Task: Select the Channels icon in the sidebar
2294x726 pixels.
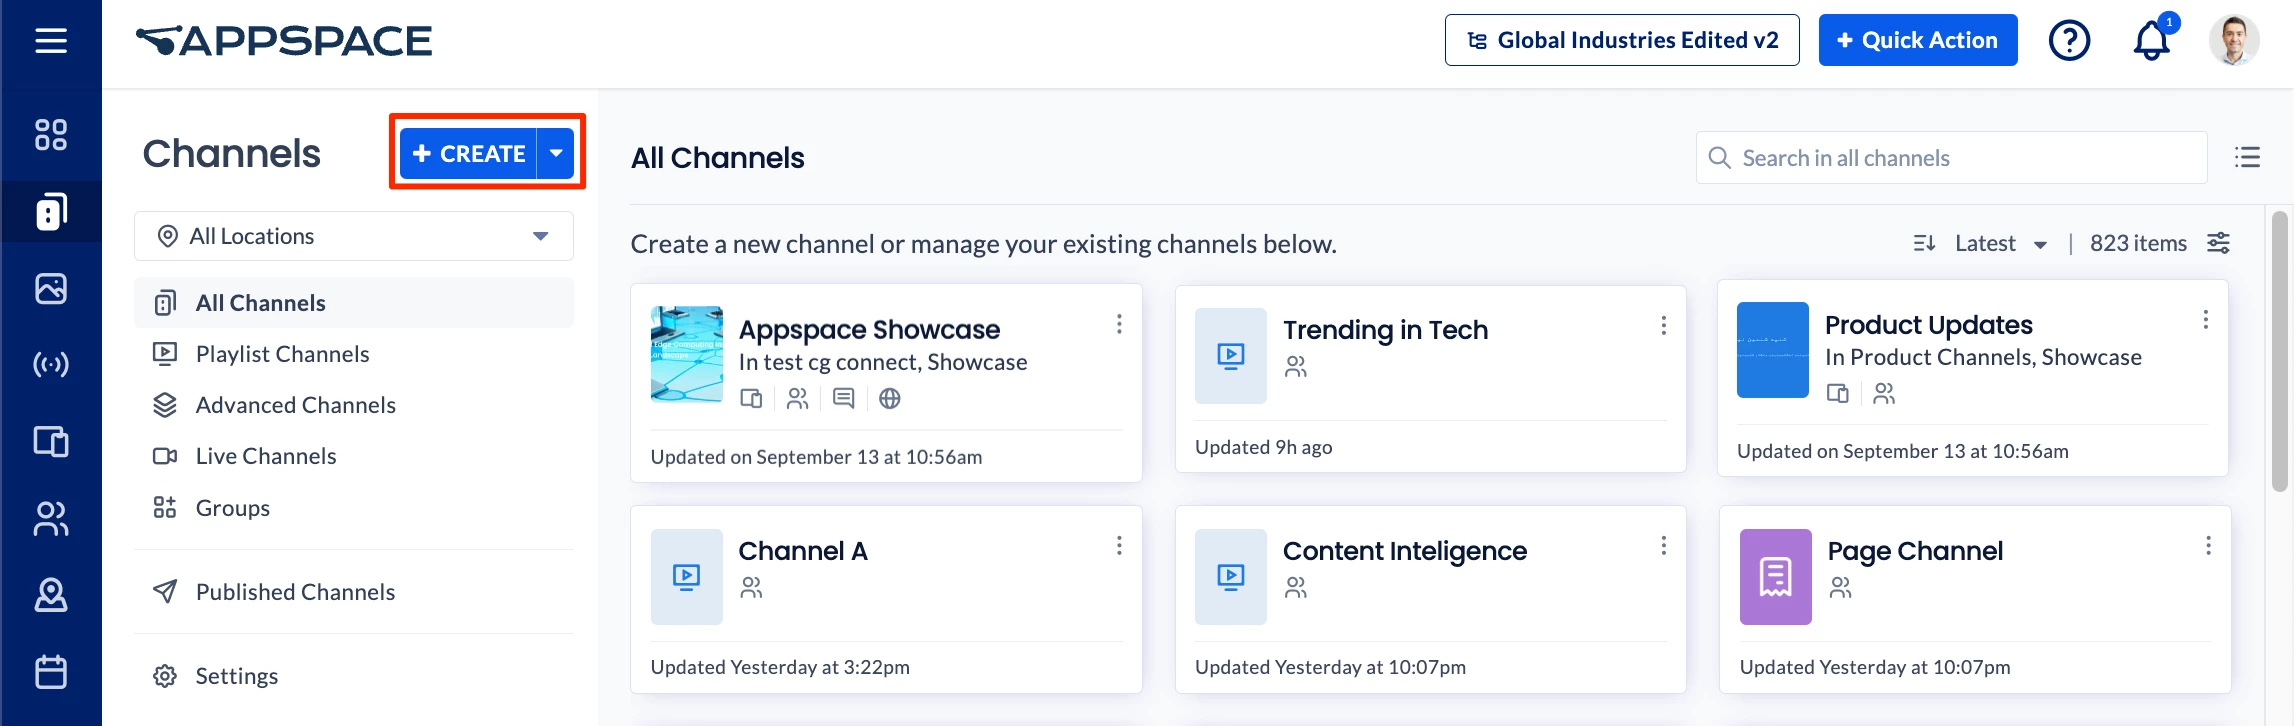Action: pyautogui.click(x=51, y=211)
